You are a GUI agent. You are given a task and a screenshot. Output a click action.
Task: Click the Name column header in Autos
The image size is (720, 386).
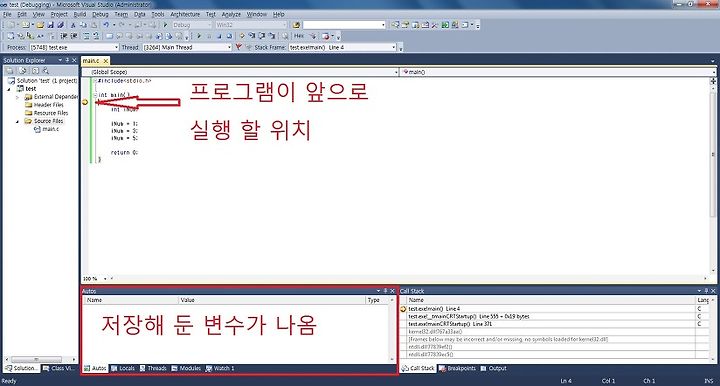point(130,300)
